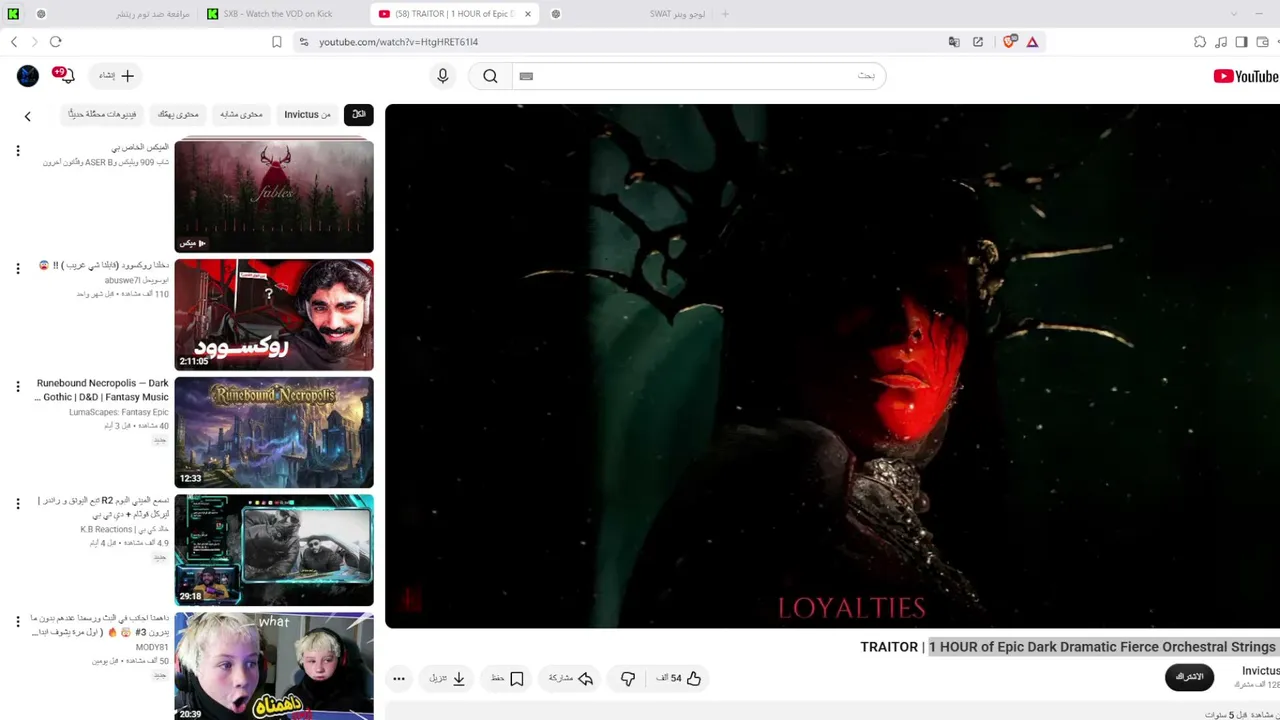Open the LumaScapes: Fantasy Epic channel
This screenshot has width=1280, height=720.
[x=118, y=412]
